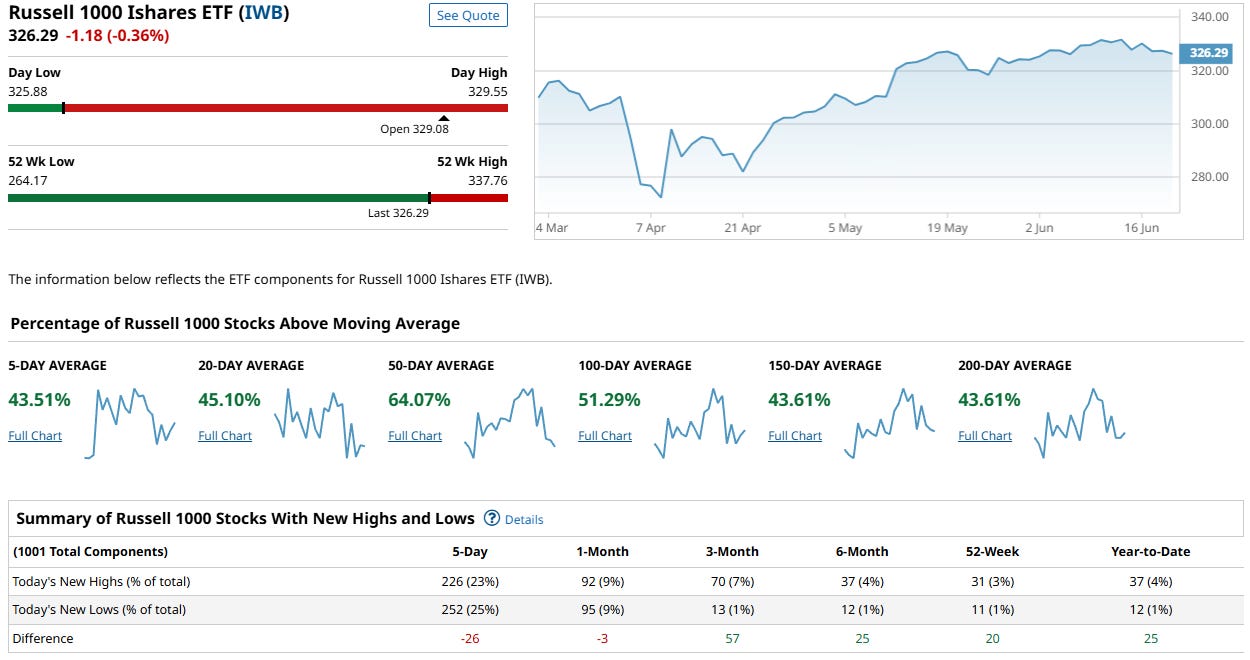
Task: Open the IWB ticker symbol link
Action: (265, 13)
